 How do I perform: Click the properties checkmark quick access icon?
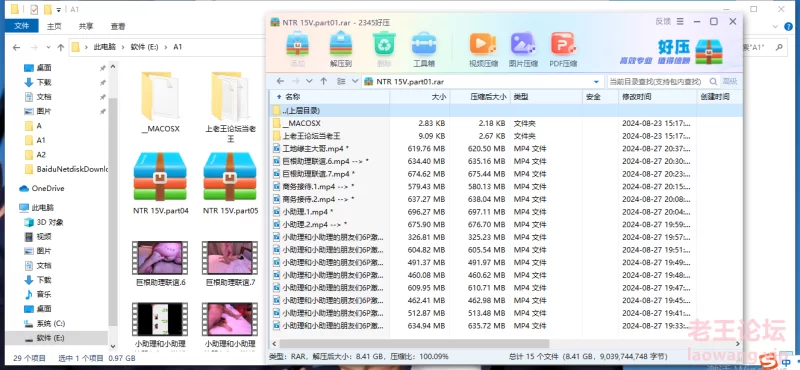click(34, 10)
